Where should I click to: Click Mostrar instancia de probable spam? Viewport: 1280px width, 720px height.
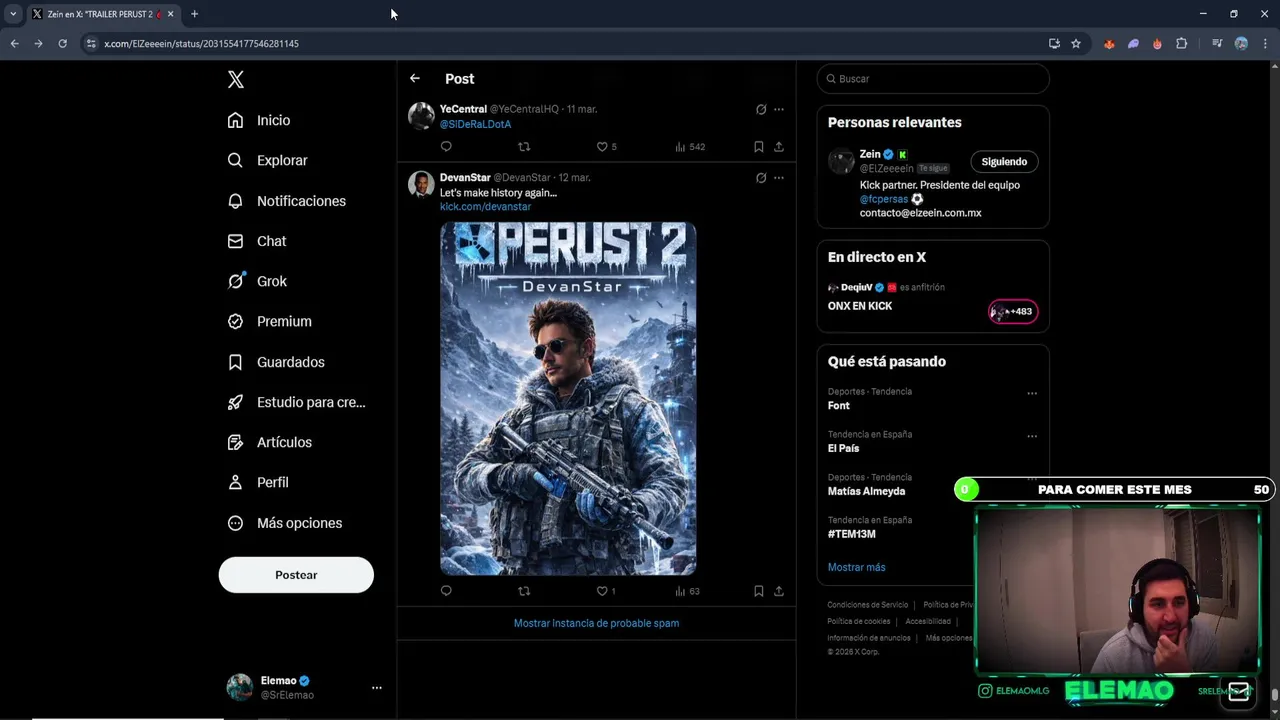point(596,623)
